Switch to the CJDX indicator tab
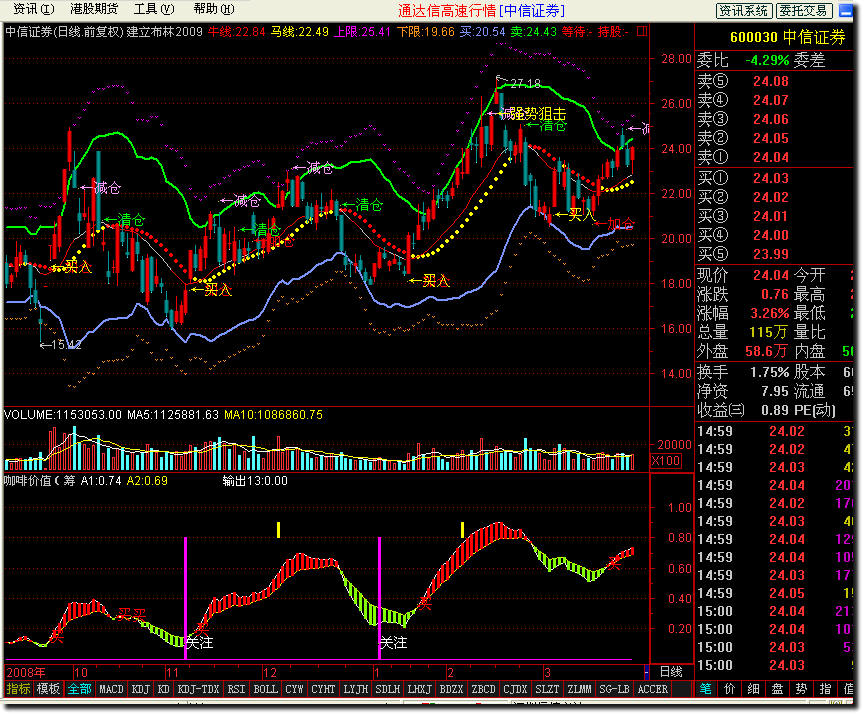Image resolution: width=865 pixels, height=715 pixels. click(515, 689)
